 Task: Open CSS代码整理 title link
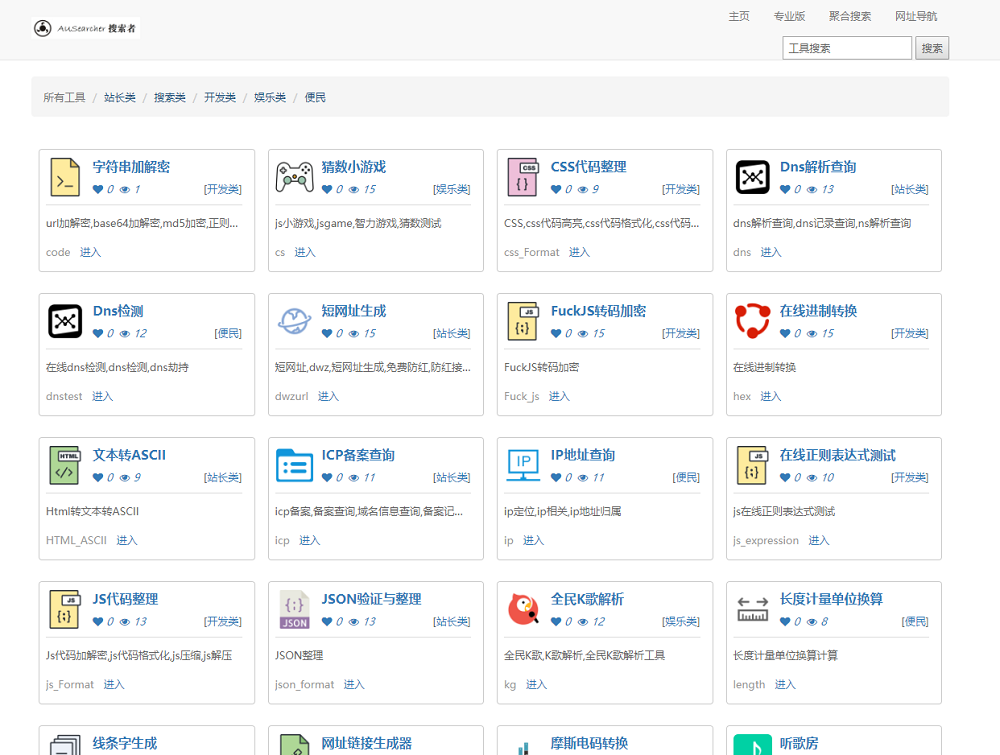point(589,167)
